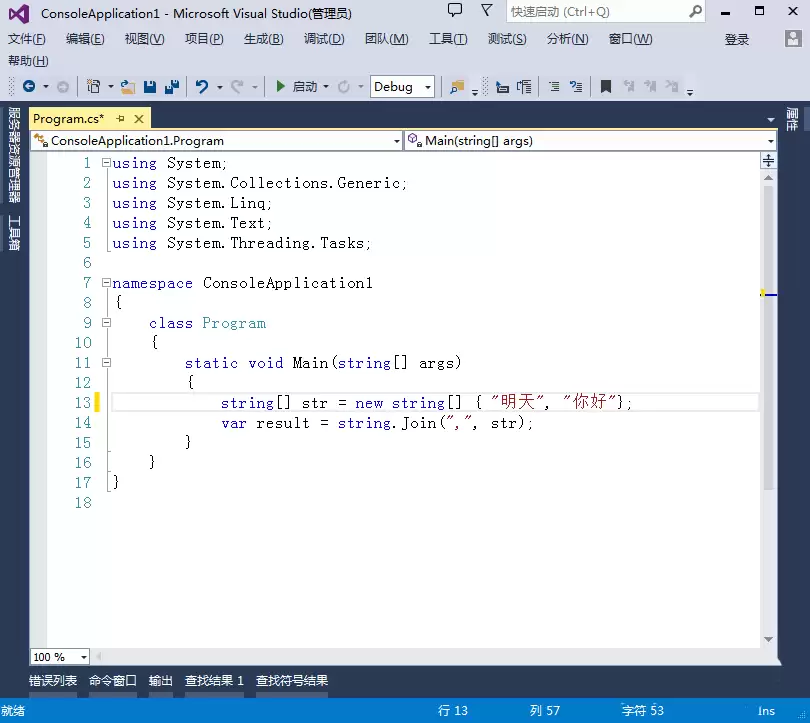
Task: Click the Save icon in the toolbar
Action: tap(148, 87)
